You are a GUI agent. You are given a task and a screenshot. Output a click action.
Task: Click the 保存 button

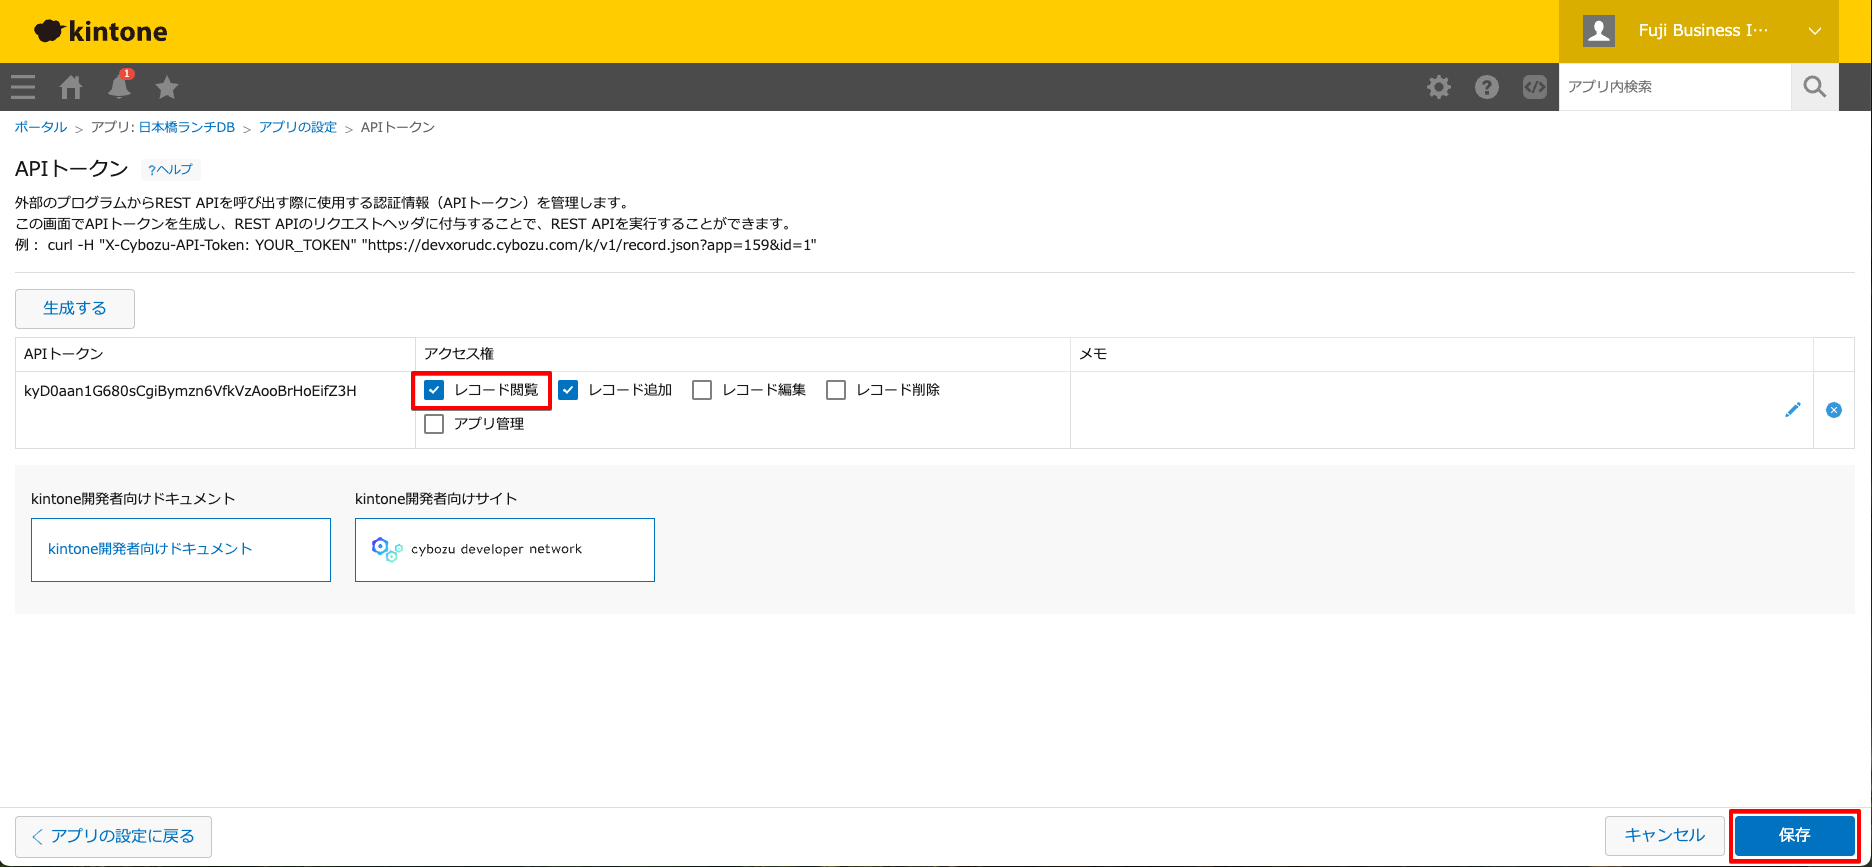1795,835
